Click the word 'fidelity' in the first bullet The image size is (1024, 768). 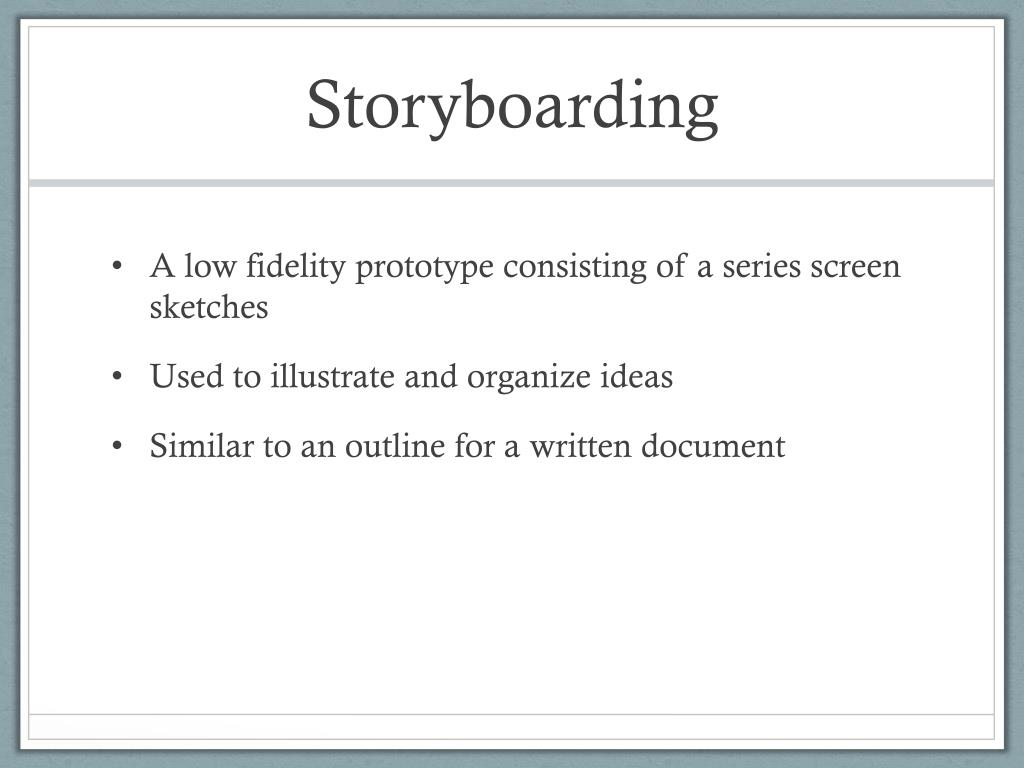(296, 268)
